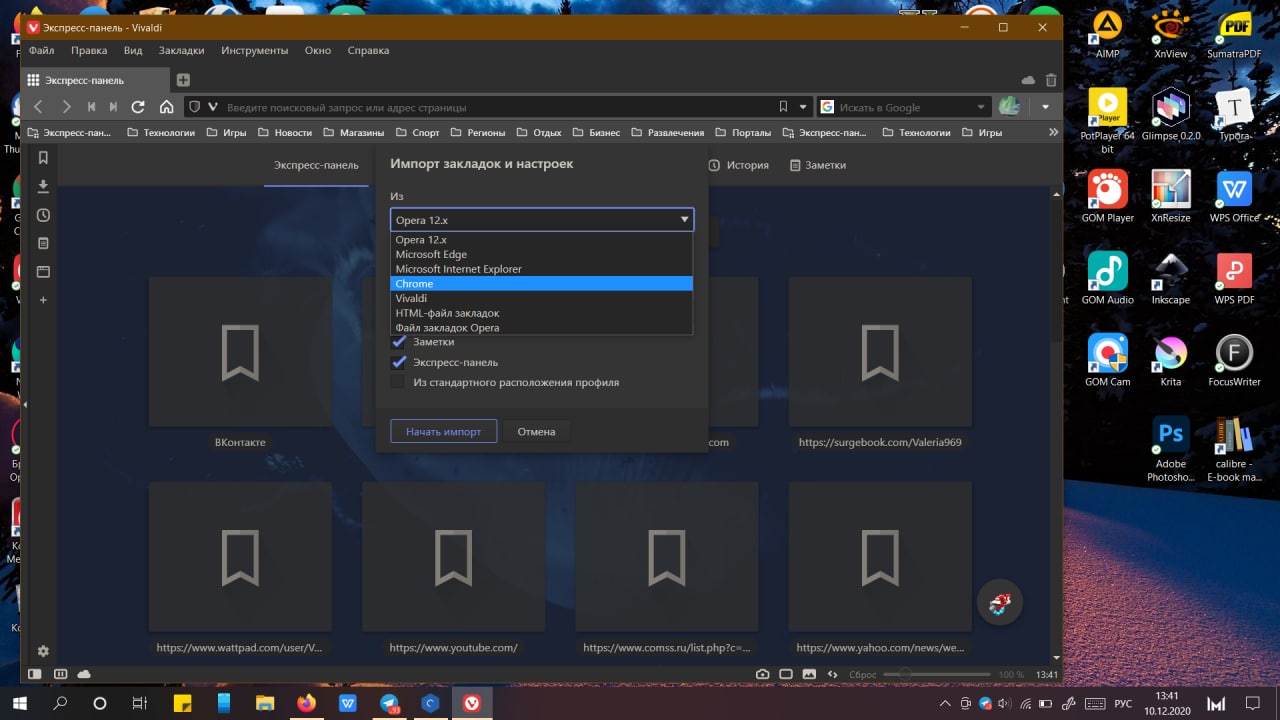This screenshot has width=1280, height=720.
Task: Select Chrome in import source list
Action: pos(541,284)
